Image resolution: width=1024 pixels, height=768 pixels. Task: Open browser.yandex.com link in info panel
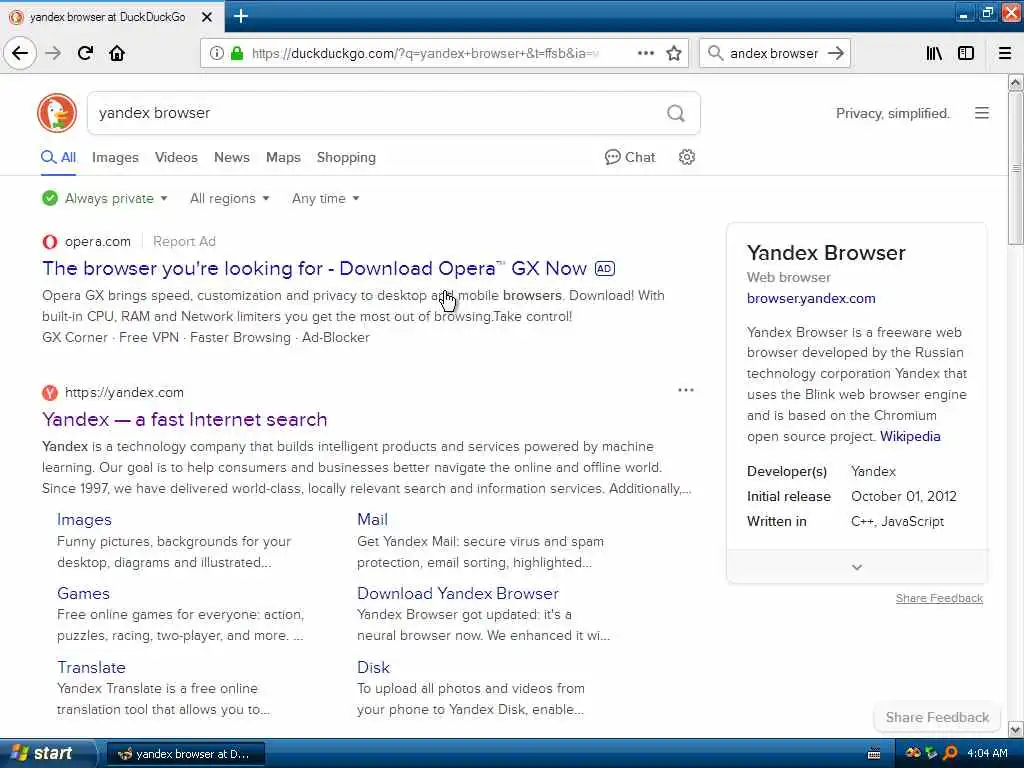pyautogui.click(x=811, y=298)
